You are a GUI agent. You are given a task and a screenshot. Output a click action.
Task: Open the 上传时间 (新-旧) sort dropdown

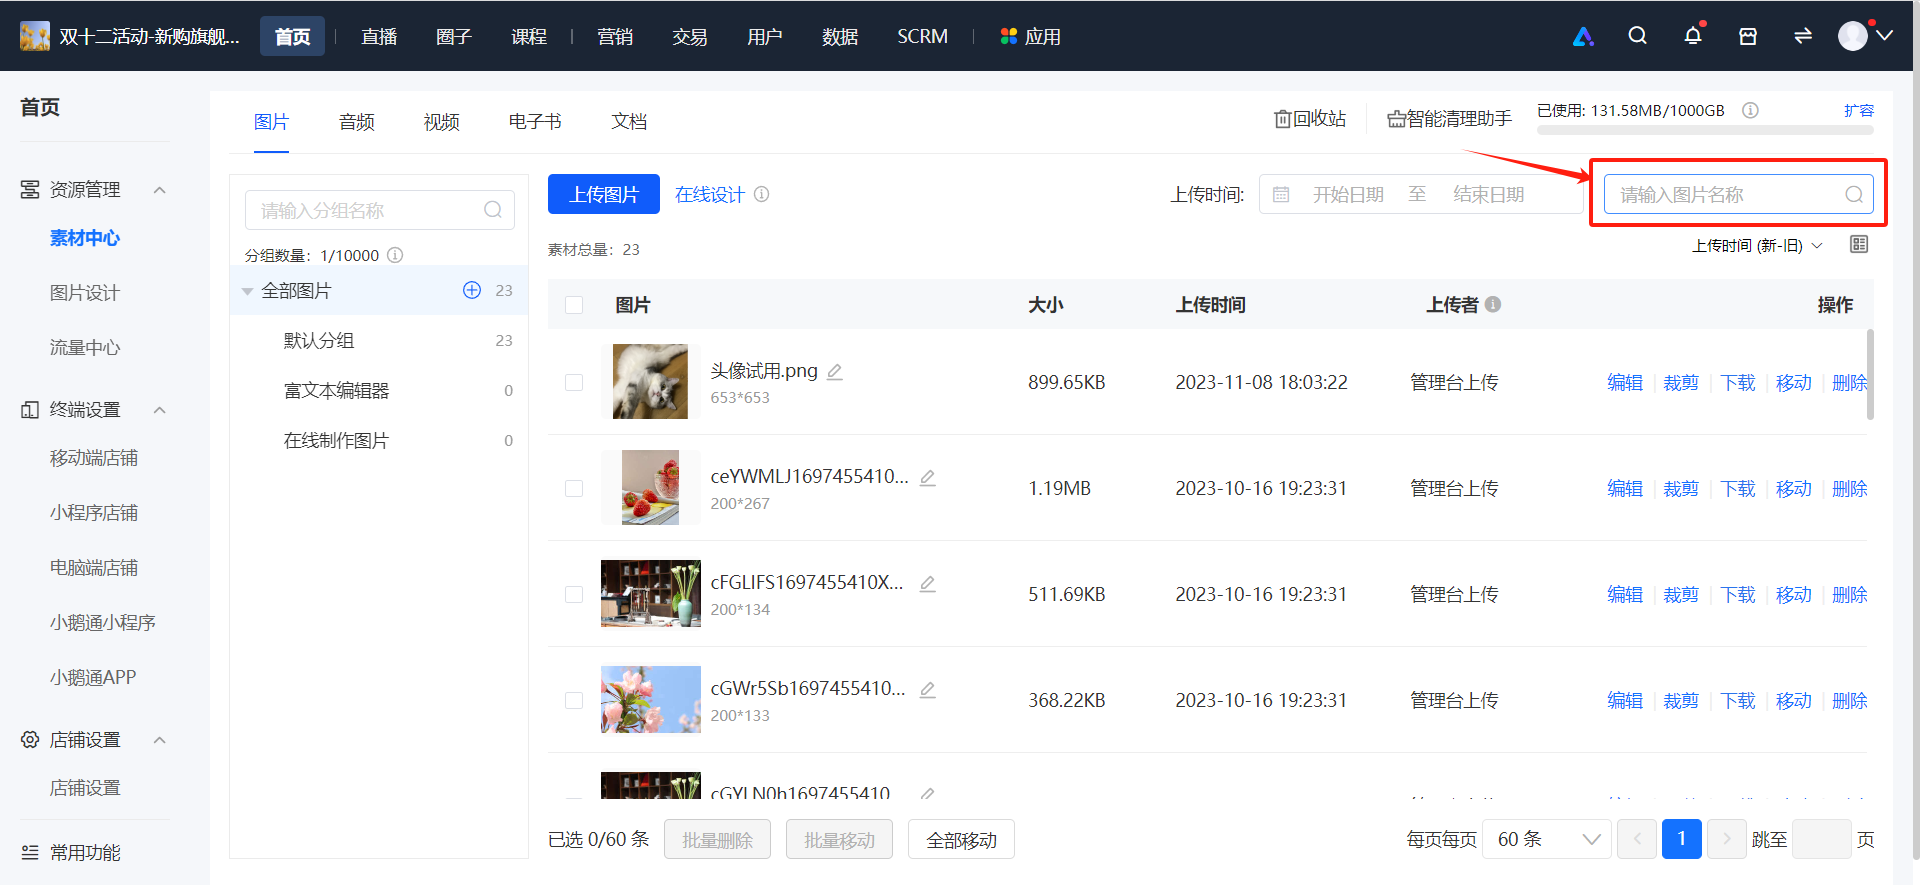pos(1757,246)
